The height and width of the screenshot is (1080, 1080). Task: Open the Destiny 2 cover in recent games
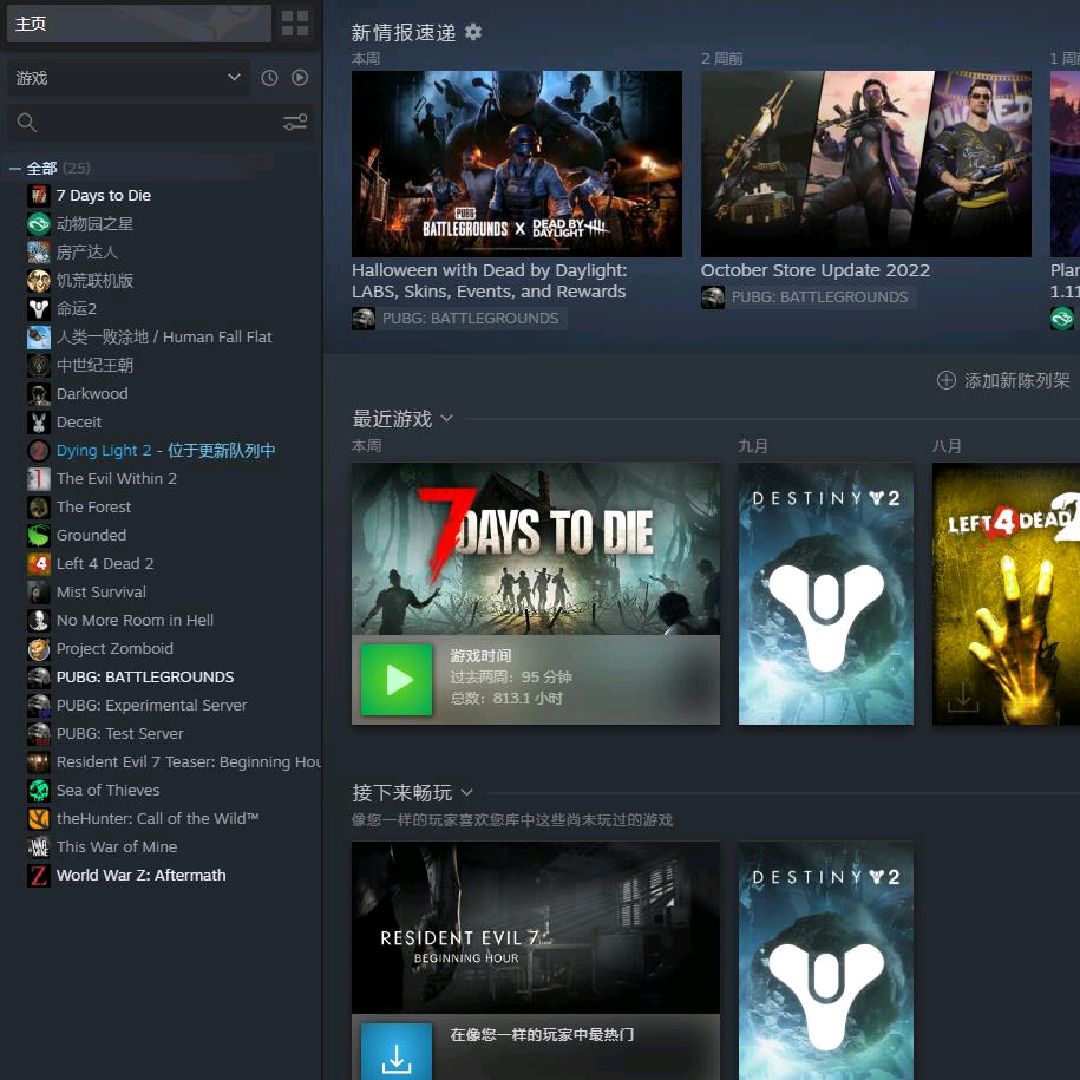pos(826,594)
